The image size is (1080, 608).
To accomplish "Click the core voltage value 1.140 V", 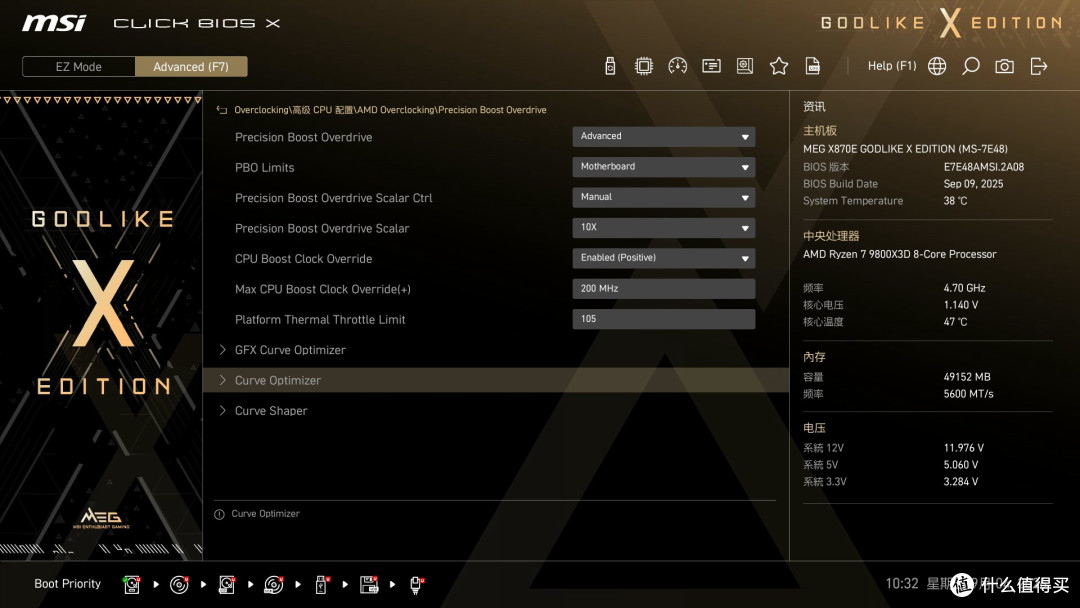I will coord(961,305).
